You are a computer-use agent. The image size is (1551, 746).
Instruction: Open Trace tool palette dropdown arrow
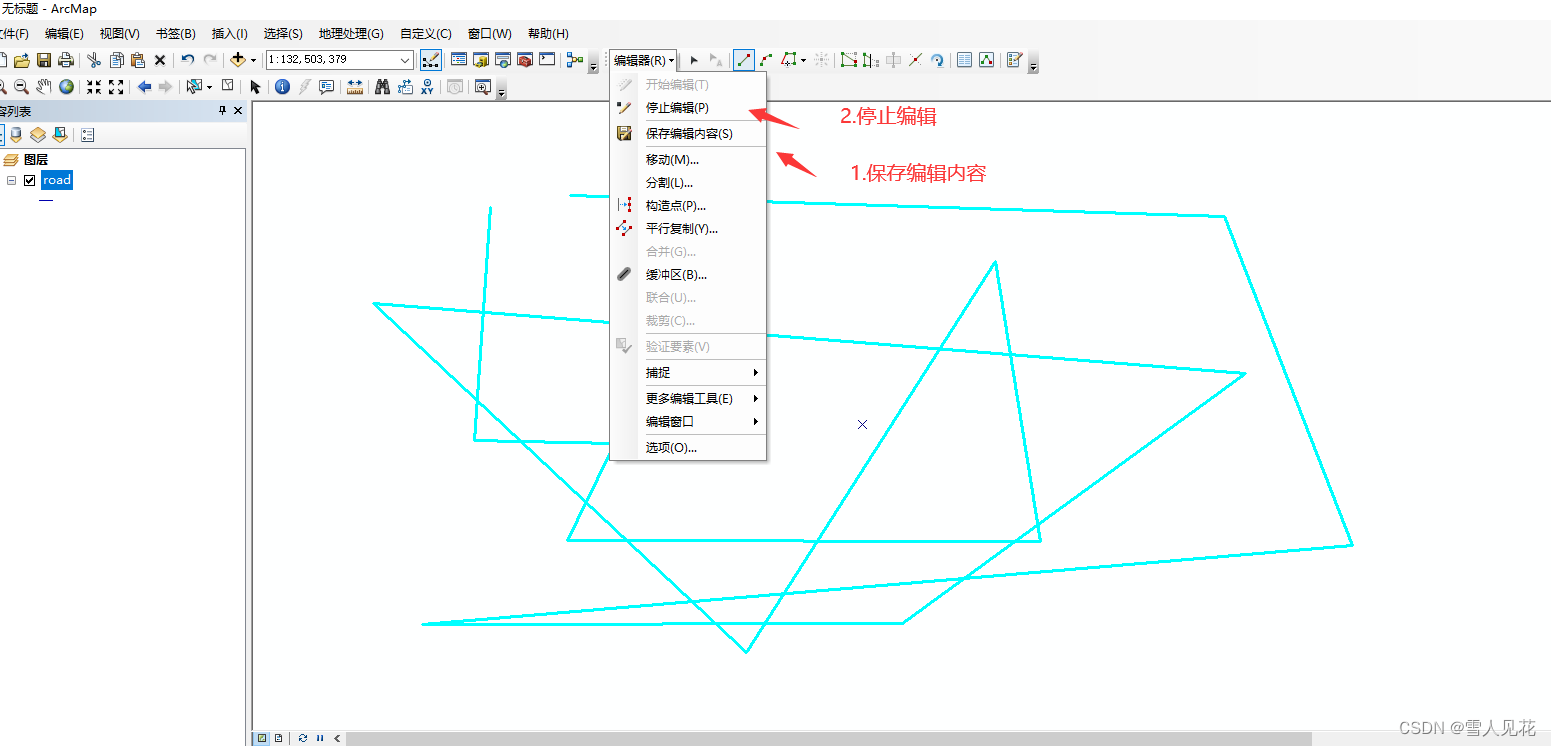tap(803, 60)
